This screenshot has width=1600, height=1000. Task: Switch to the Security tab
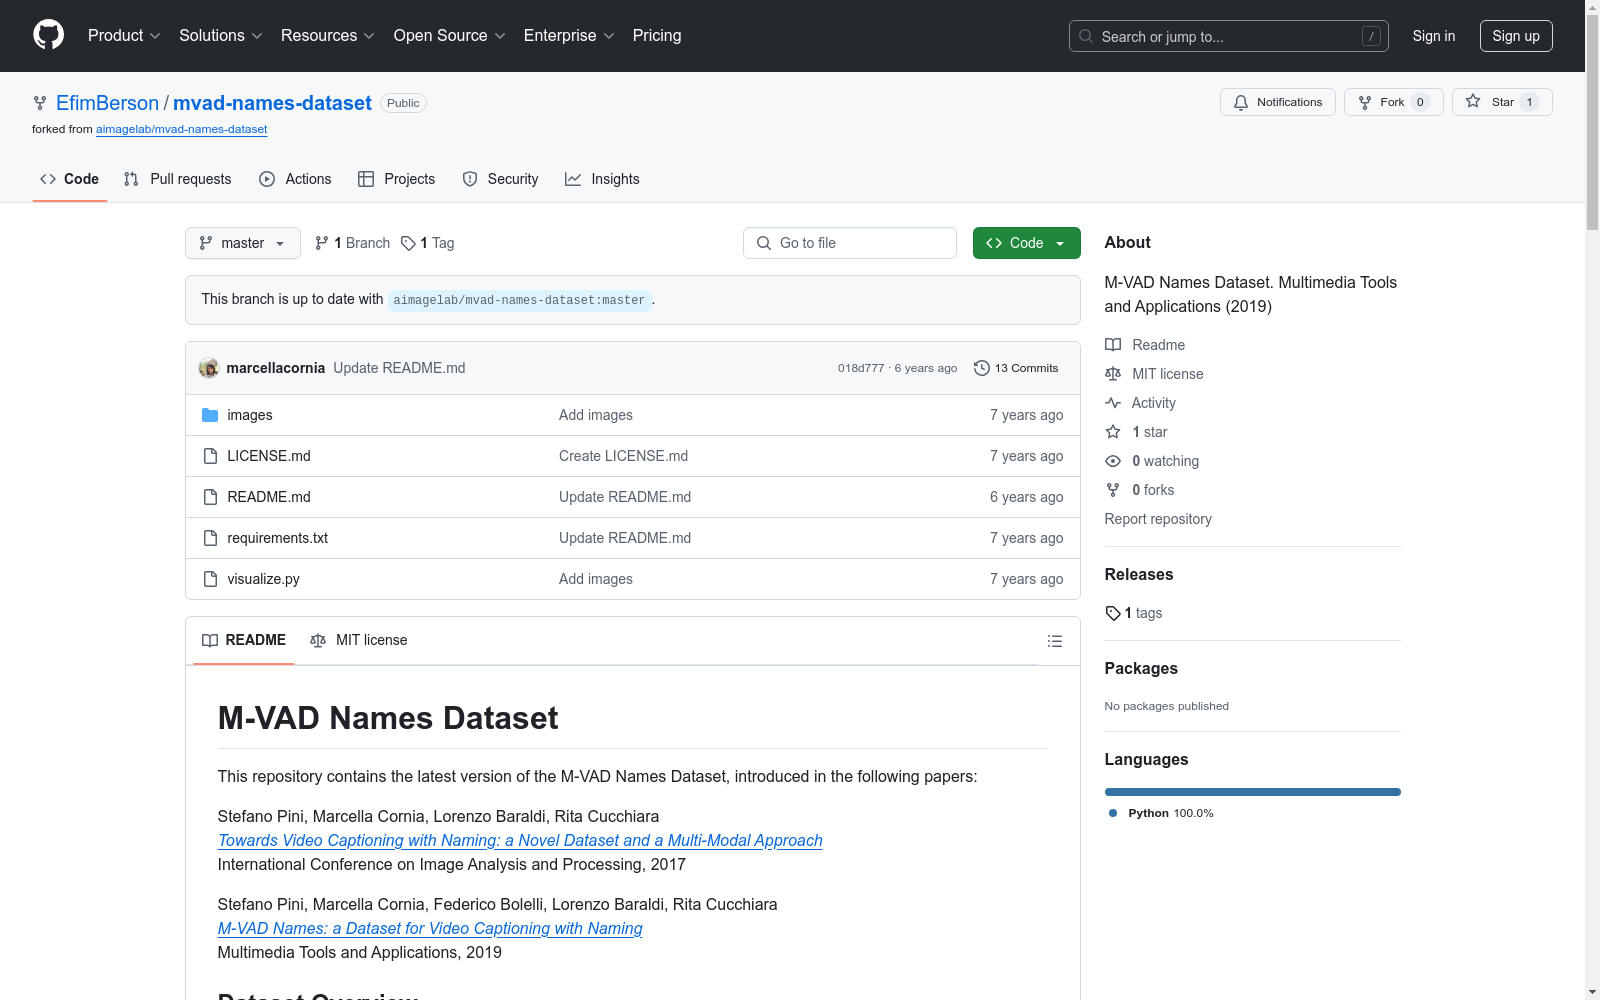pyautogui.click(x=500, y=179)
